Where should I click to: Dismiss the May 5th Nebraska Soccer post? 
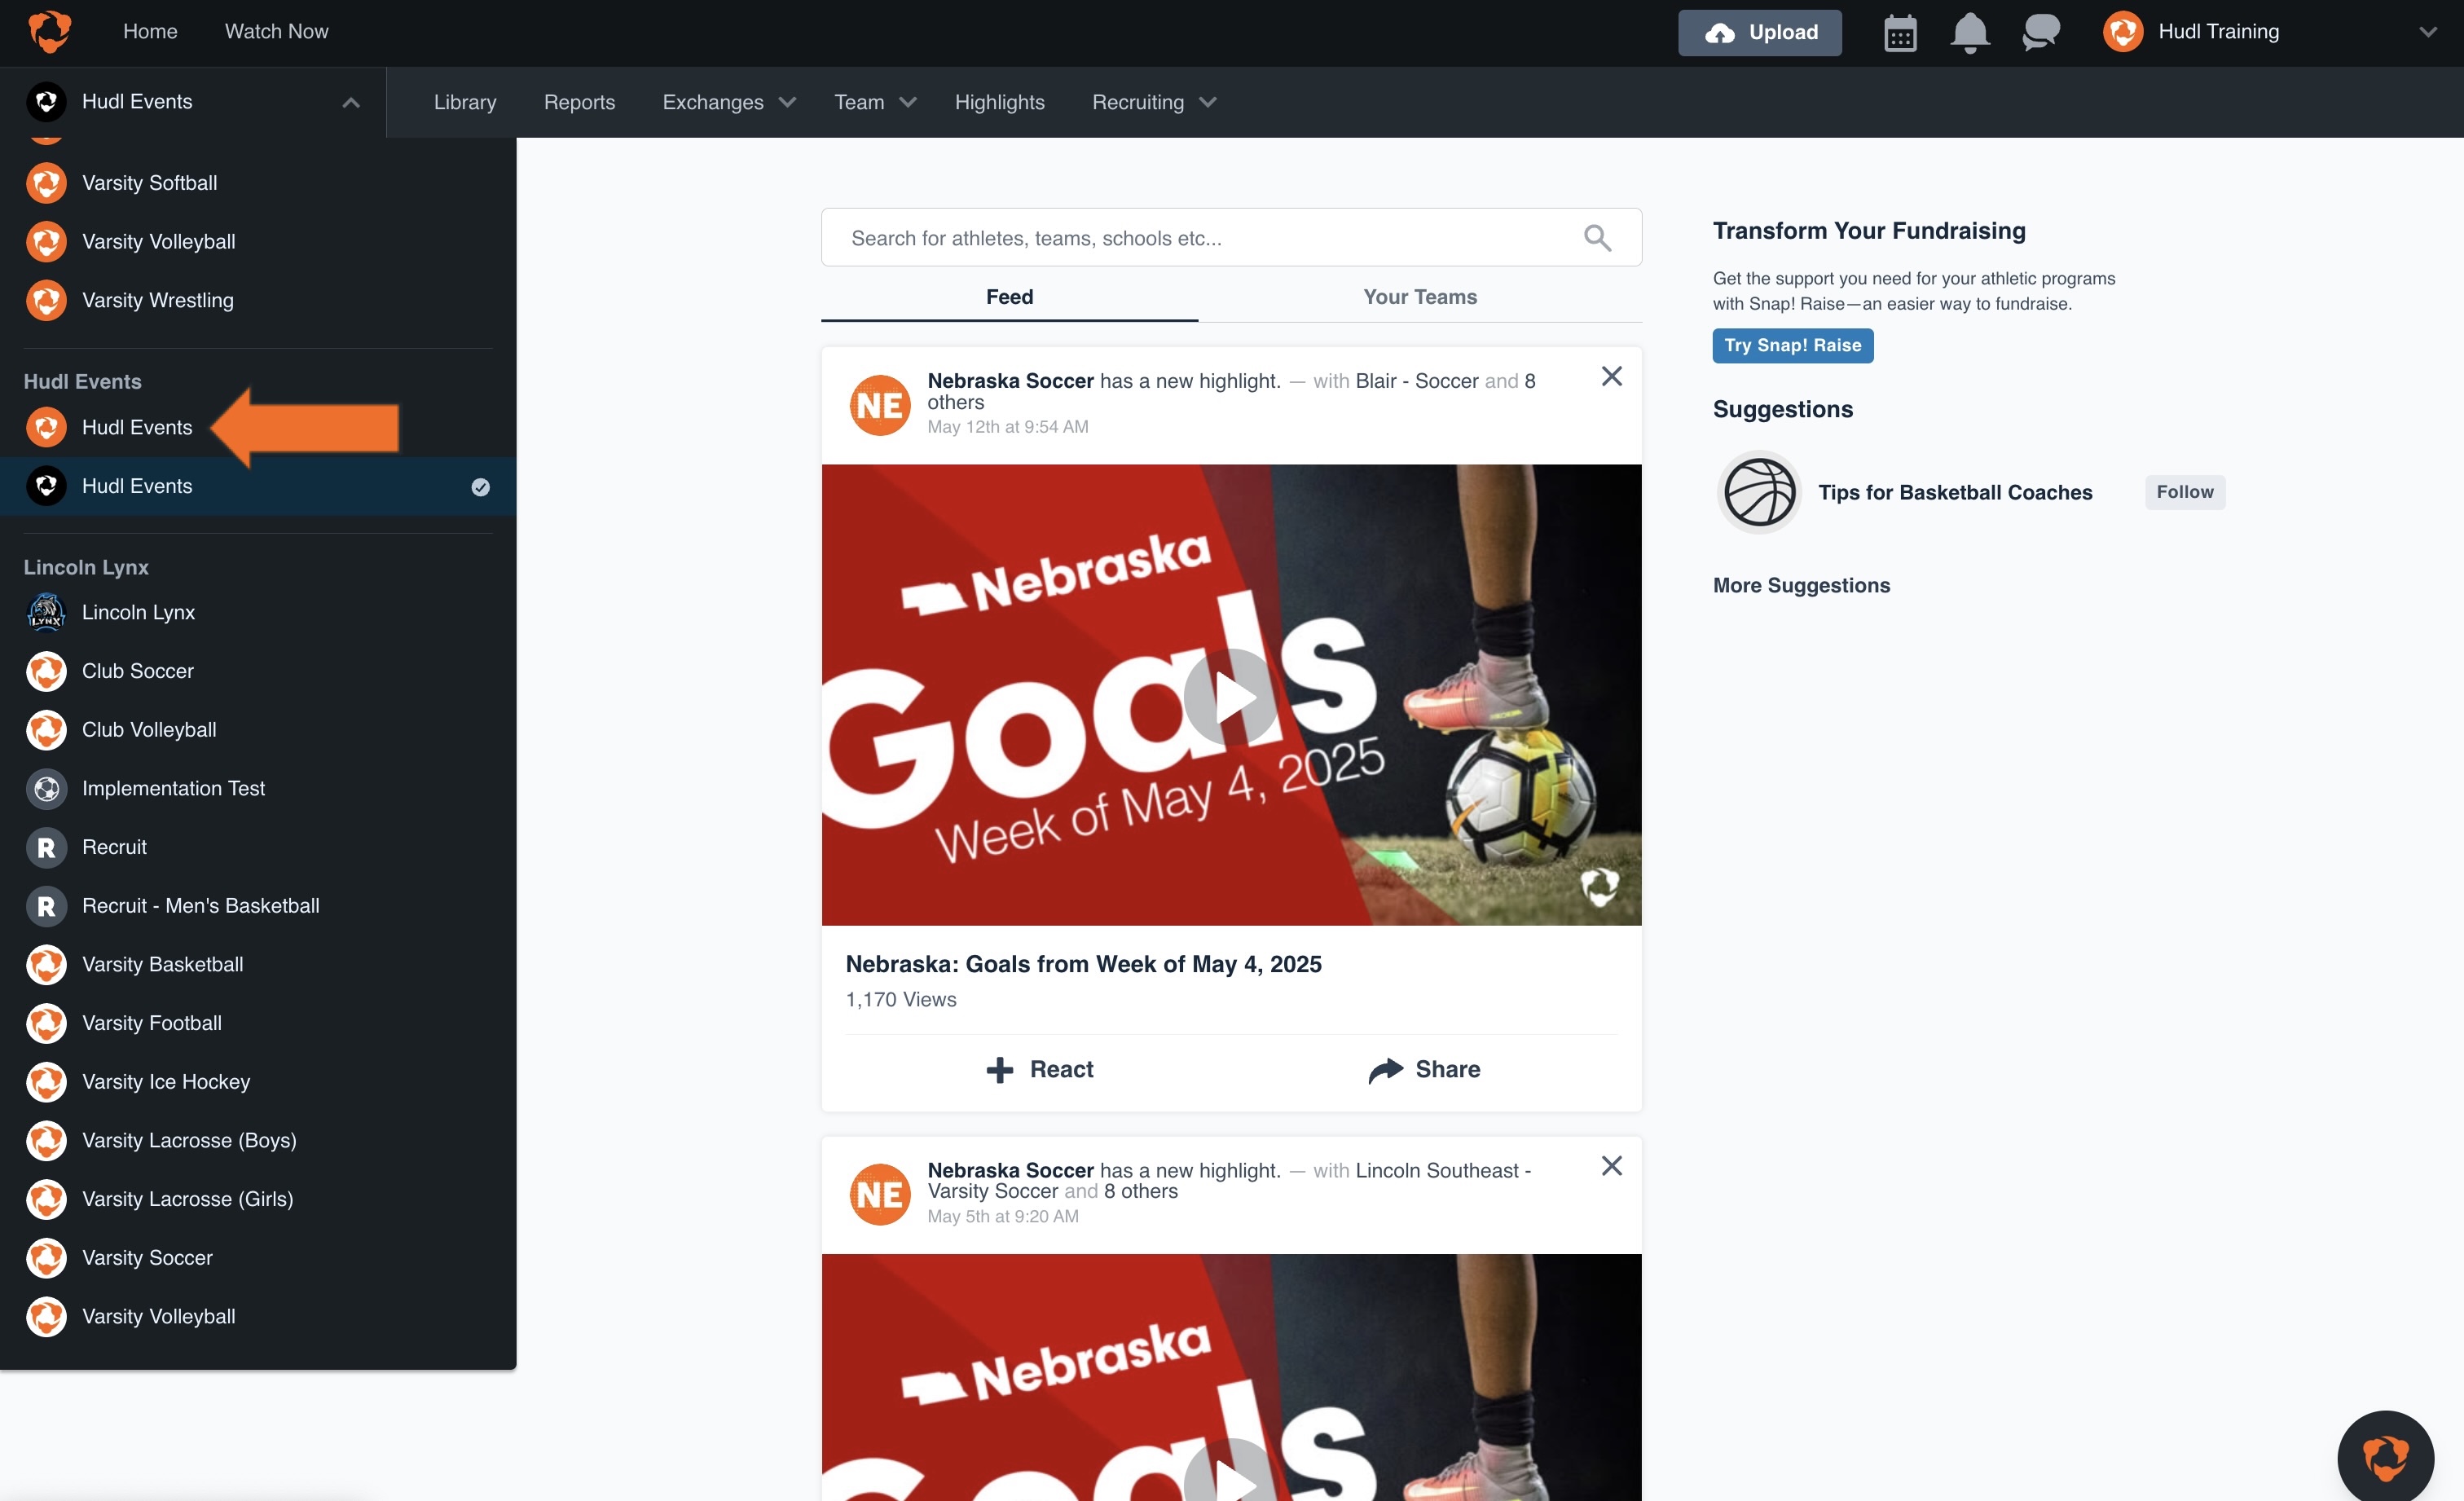(x=1611, y=1166)
